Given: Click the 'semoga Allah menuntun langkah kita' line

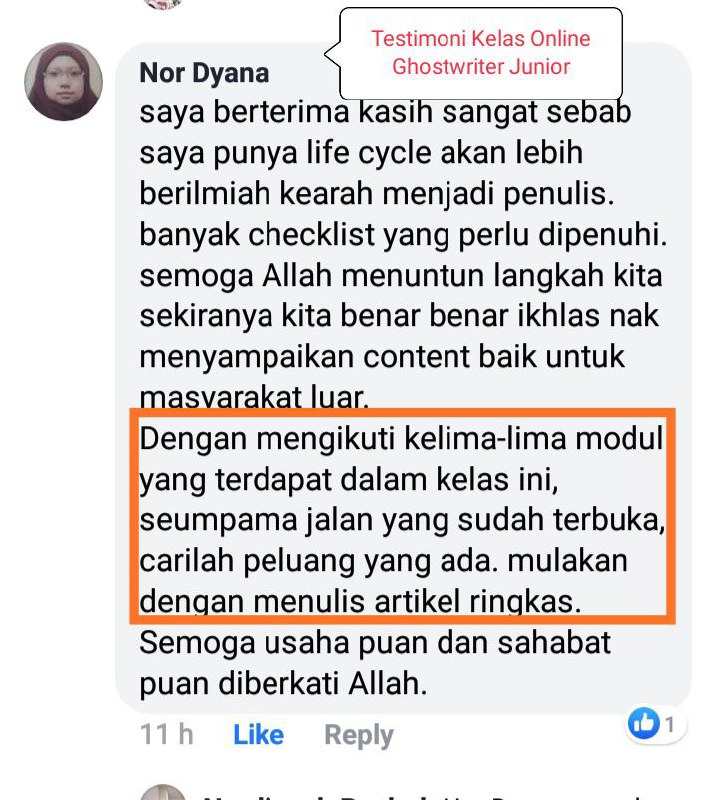Looking at the screenshot, I should click(401, 276).
